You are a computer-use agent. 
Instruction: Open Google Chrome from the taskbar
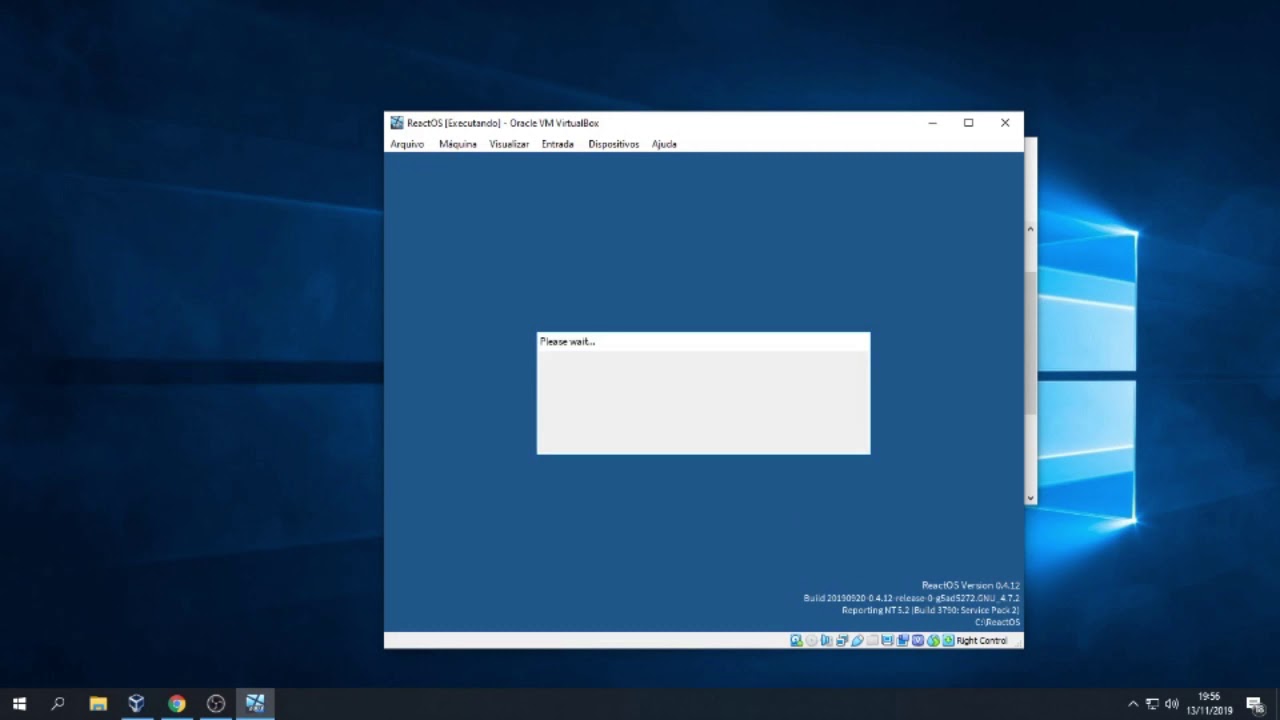click(x=176, y=704)
